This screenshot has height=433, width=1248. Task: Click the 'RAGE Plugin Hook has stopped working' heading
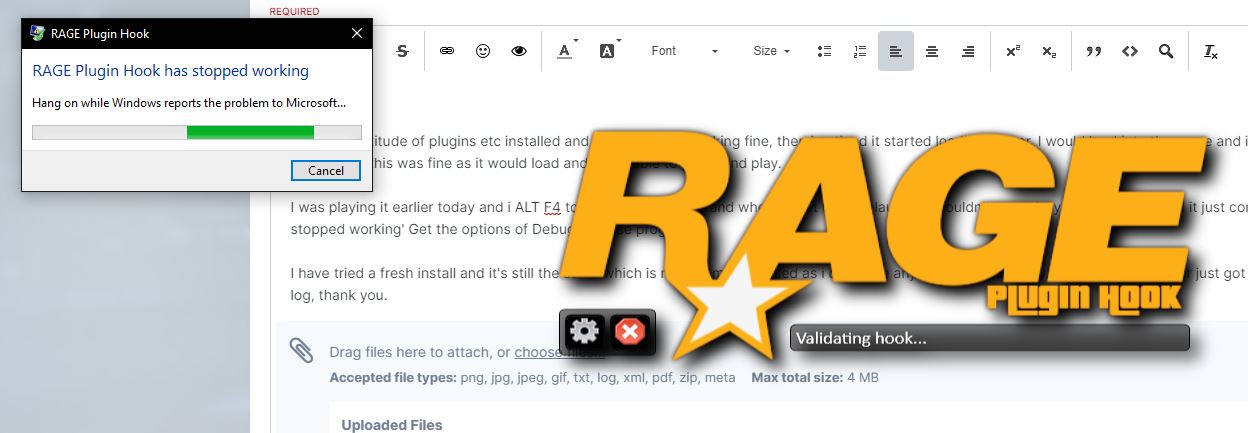[171, 71]
